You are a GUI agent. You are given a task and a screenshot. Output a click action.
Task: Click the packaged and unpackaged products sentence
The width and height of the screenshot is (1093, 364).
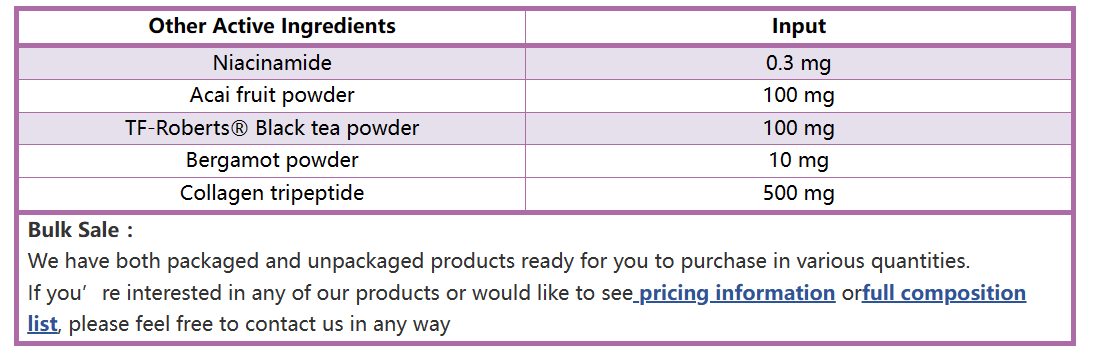[499, 261]
